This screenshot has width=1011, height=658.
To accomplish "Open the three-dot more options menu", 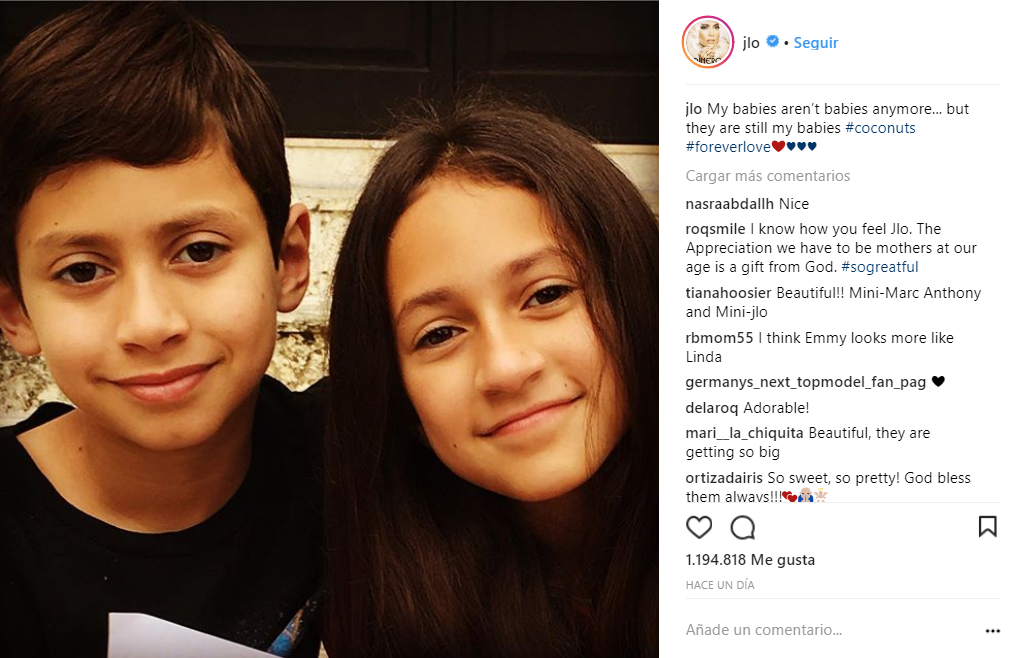I will coord(992,631).
